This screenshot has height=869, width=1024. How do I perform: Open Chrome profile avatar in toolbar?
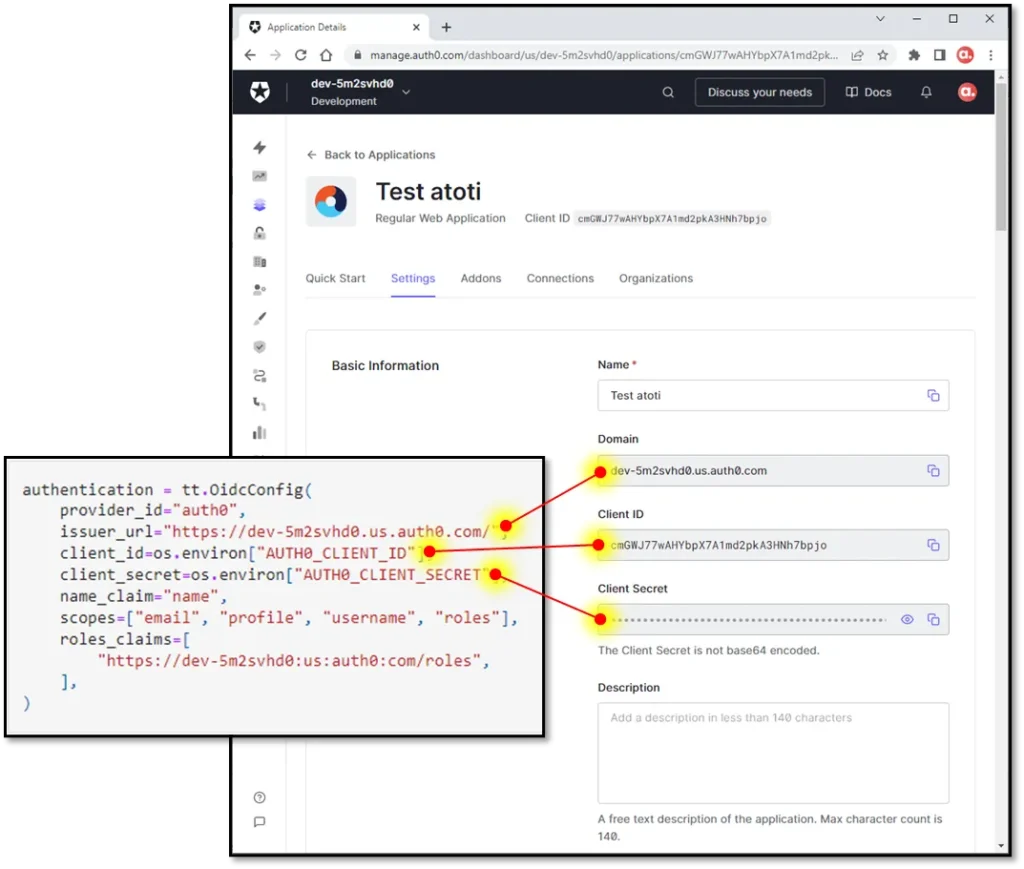965,55
